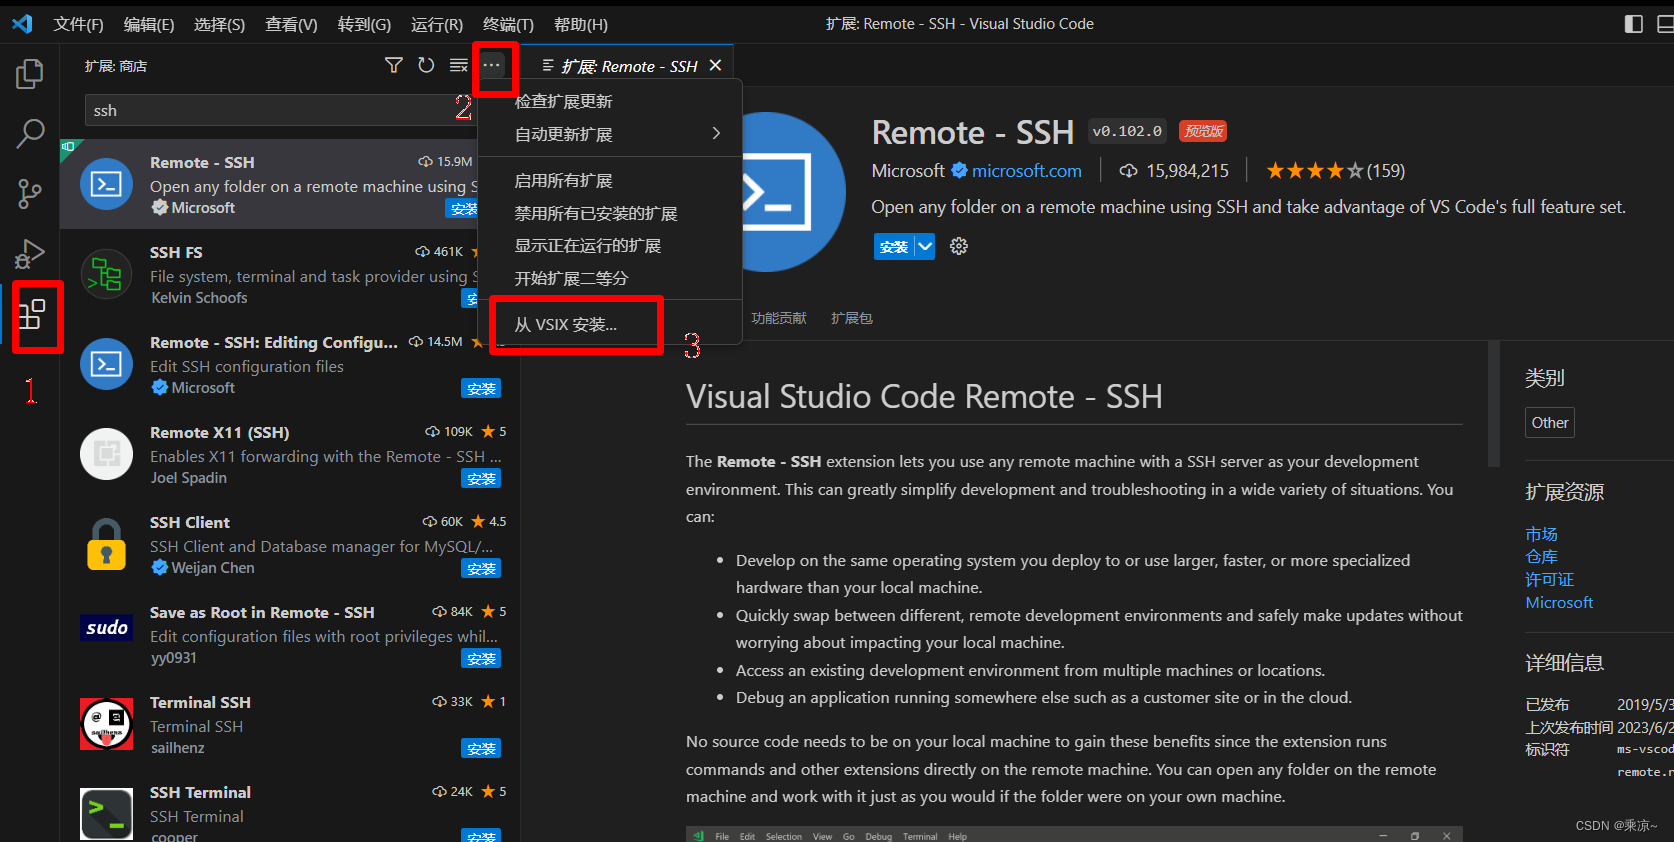Open Run and Debug view
This screenshot has width=1674, height=842.
[x=30, y=254]
